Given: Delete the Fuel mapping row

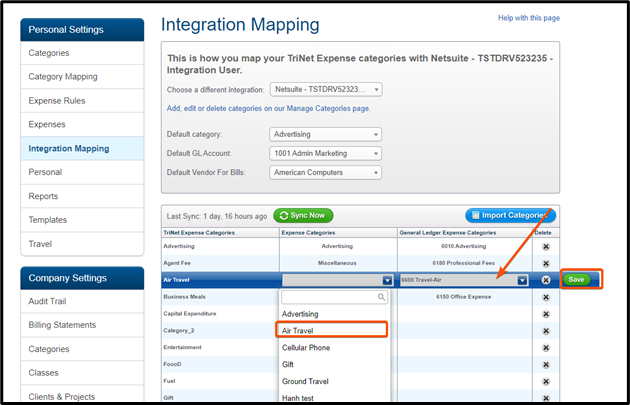Looking at the screenshot, I should click(546, 381).
